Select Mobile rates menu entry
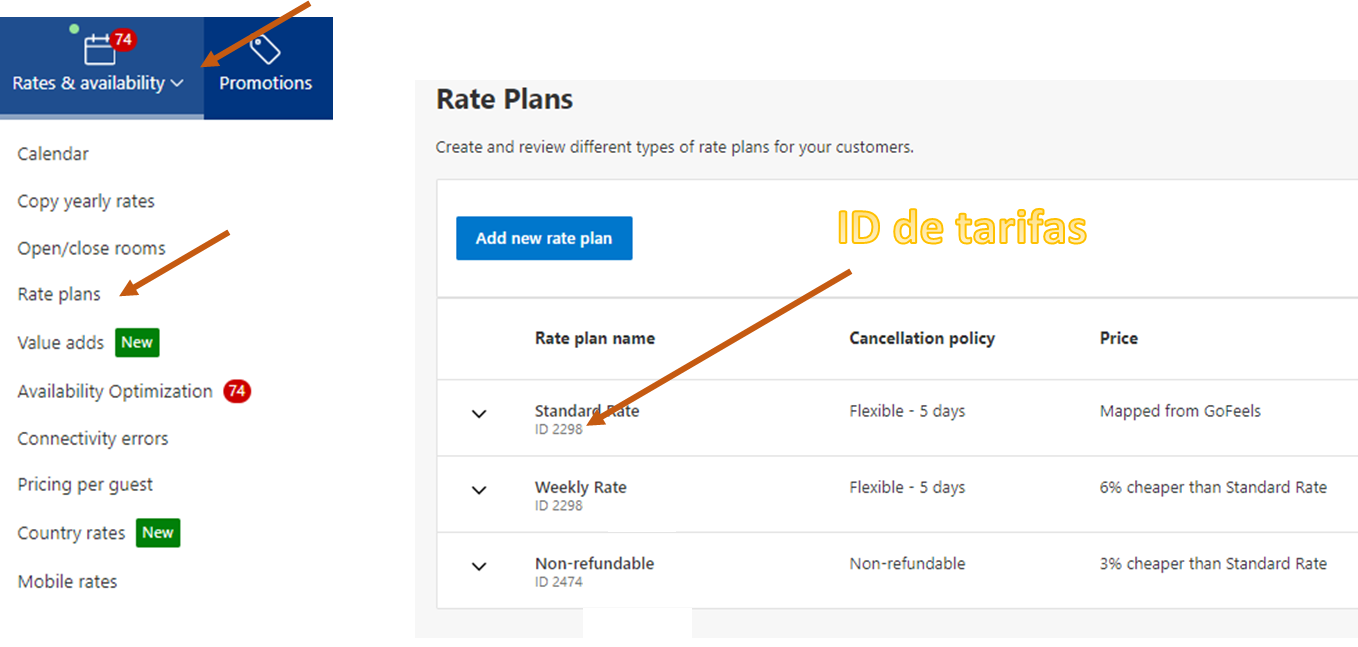The image size is (1358, 647). [67, 581]
